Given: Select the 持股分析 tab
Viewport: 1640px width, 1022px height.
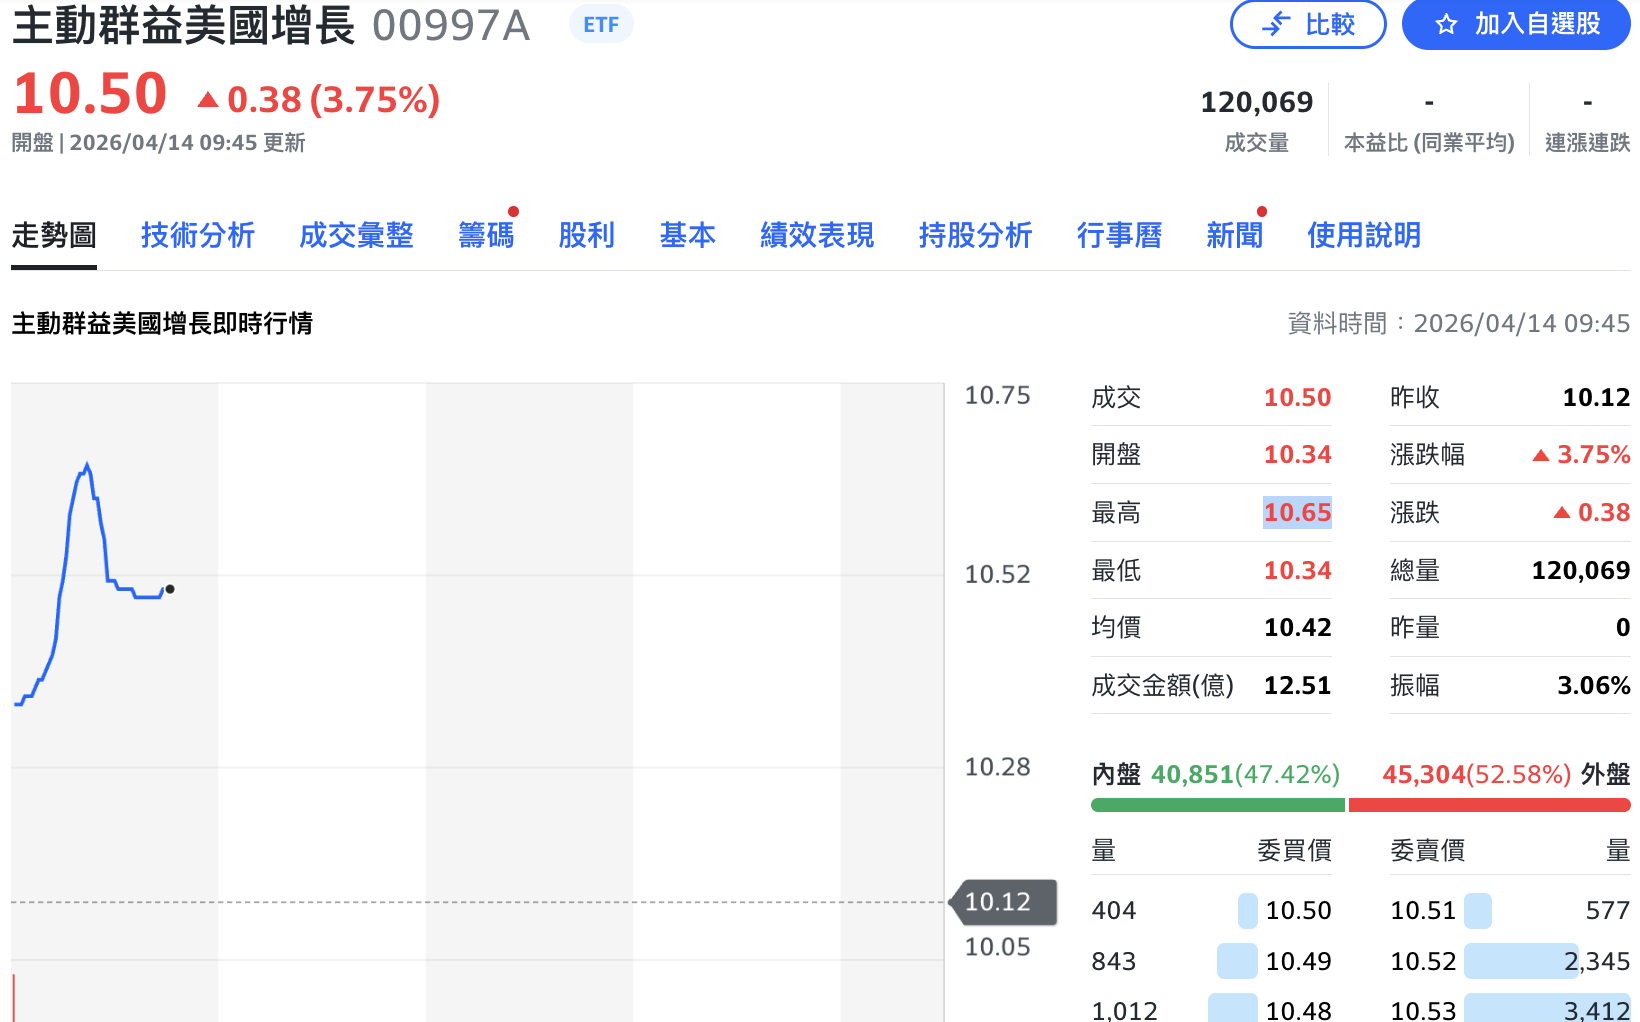Looking at the screenshot, I should tap(975, 236).
